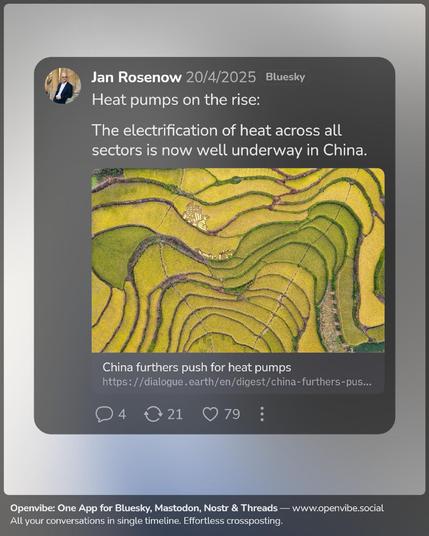Open the three-dot more options menu
429x536 pixels.
coord(262,414)
